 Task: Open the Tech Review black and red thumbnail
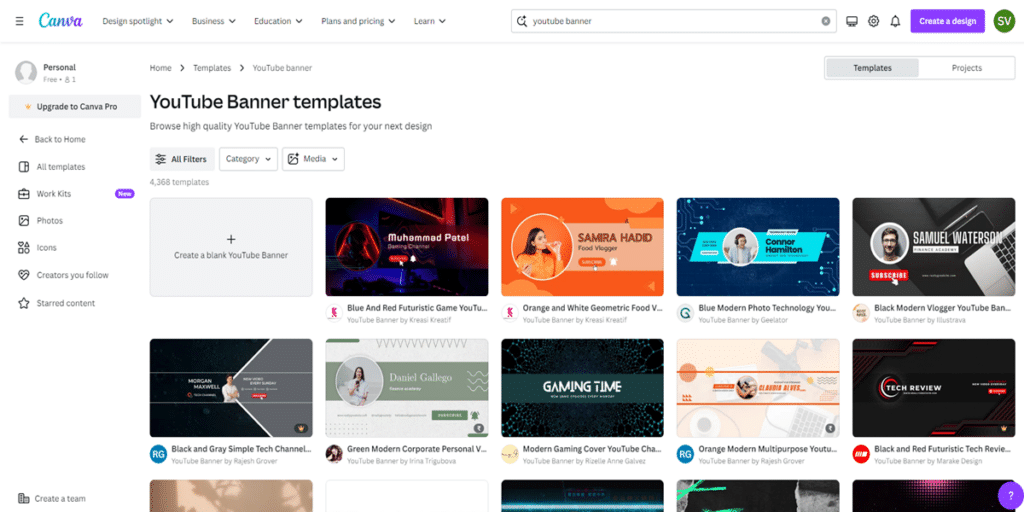tap(934, 388)
